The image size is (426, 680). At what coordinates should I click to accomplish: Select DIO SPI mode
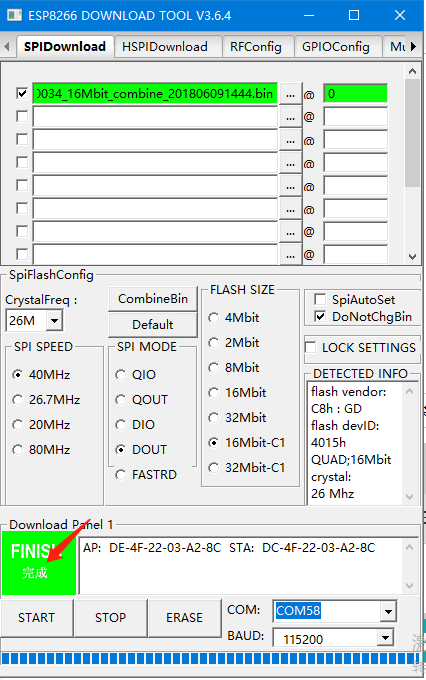click(135, 425)
